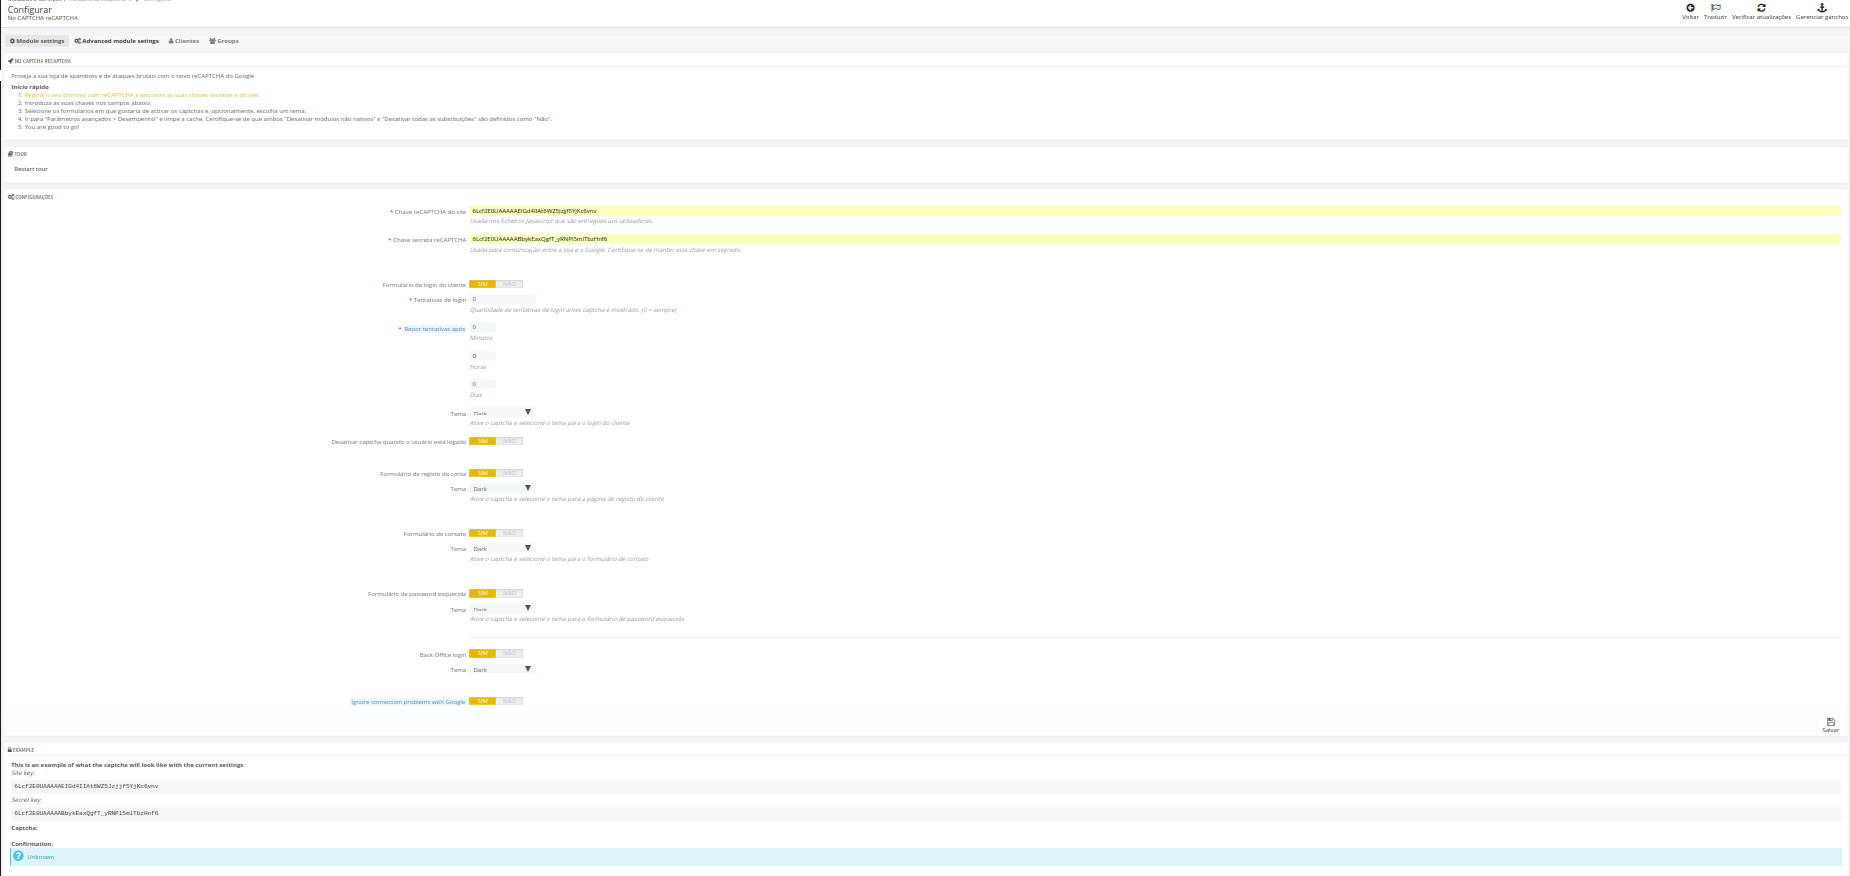Open Tema dropdown under Back Office login
Image resolution: width=1850 pixels, height=876 pixels.
(x=502, y=669)
